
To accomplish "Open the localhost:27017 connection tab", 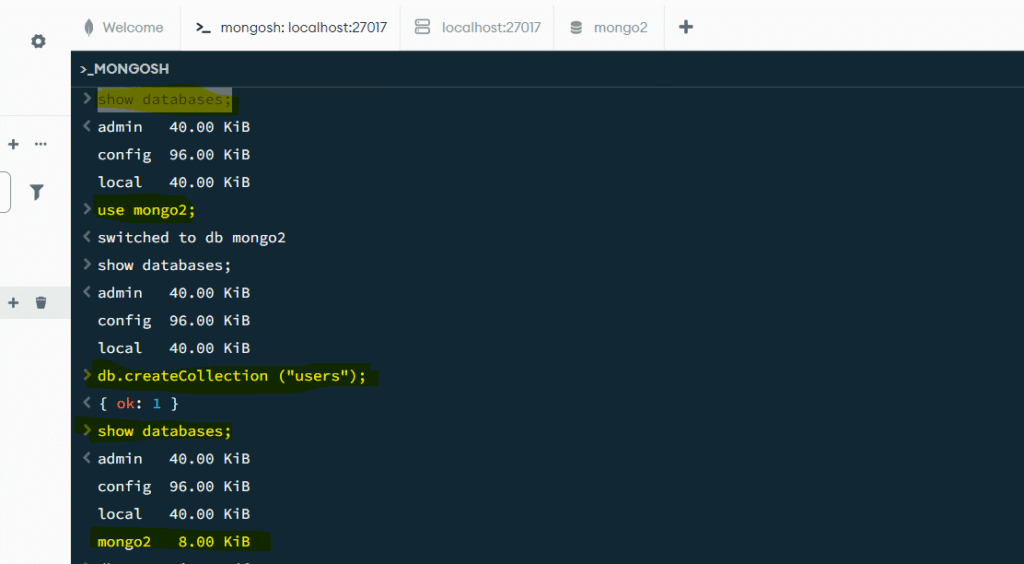I will pyautogui.click(x=477, y=27).
